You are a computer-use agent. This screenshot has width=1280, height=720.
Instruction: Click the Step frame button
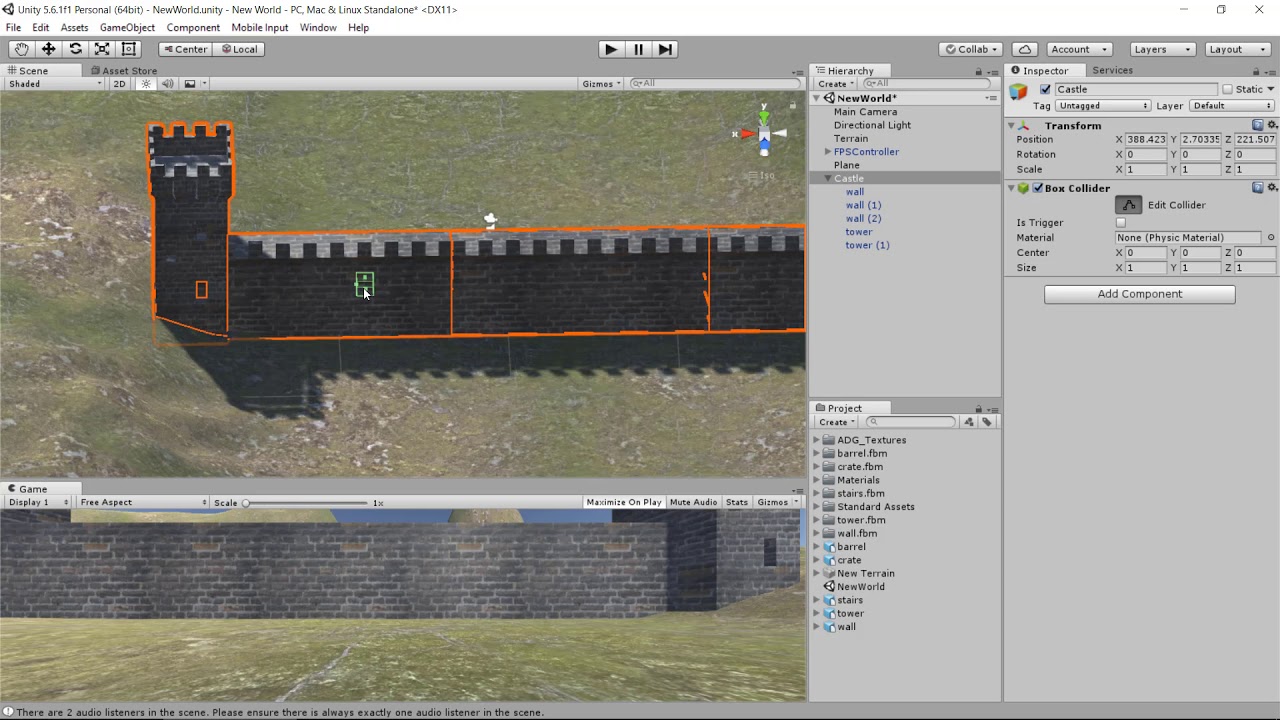click(666, 49)
